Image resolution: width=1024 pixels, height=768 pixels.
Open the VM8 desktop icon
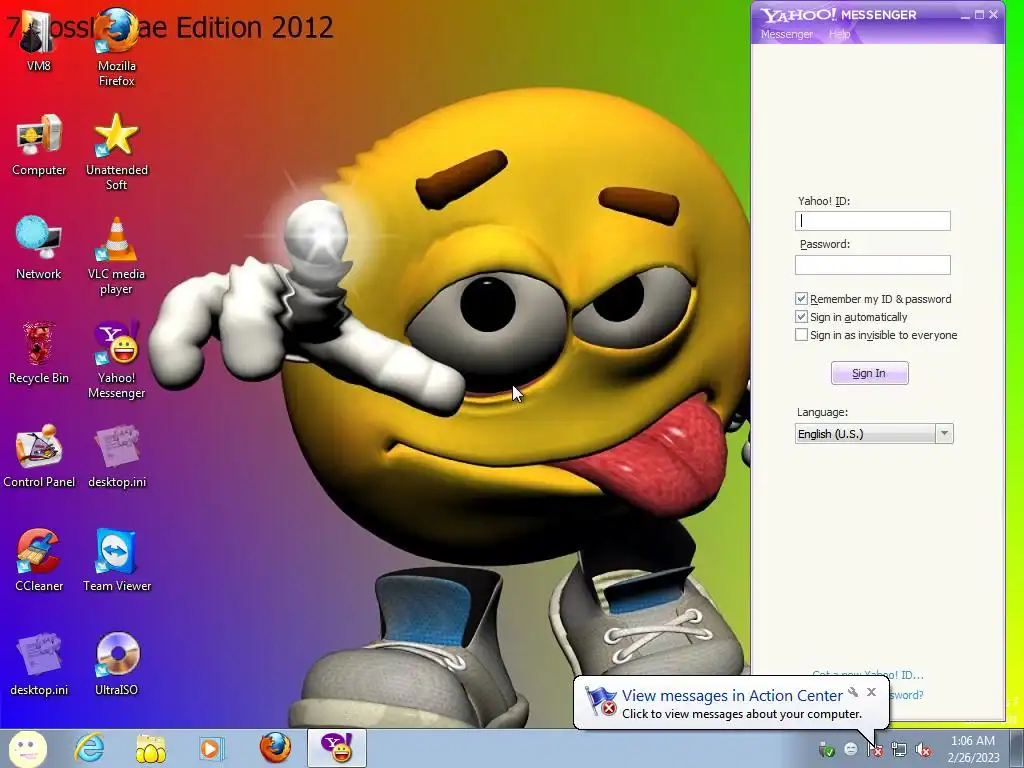(39, 40)
